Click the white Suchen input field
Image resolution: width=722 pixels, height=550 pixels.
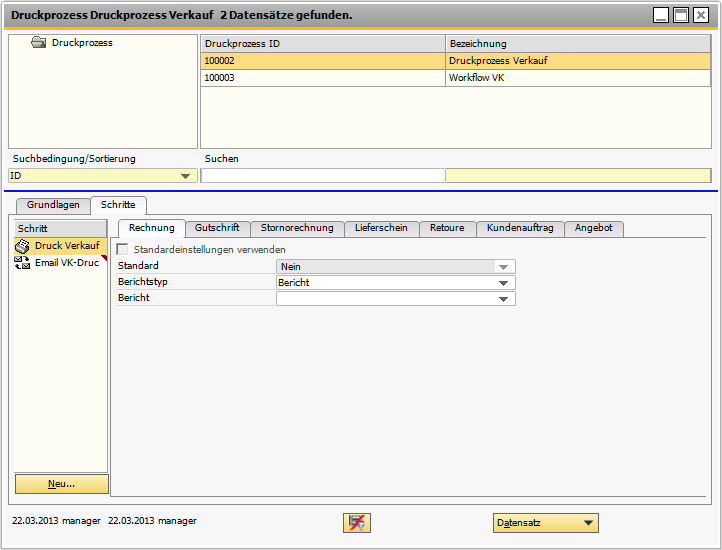tap(322, 176)
